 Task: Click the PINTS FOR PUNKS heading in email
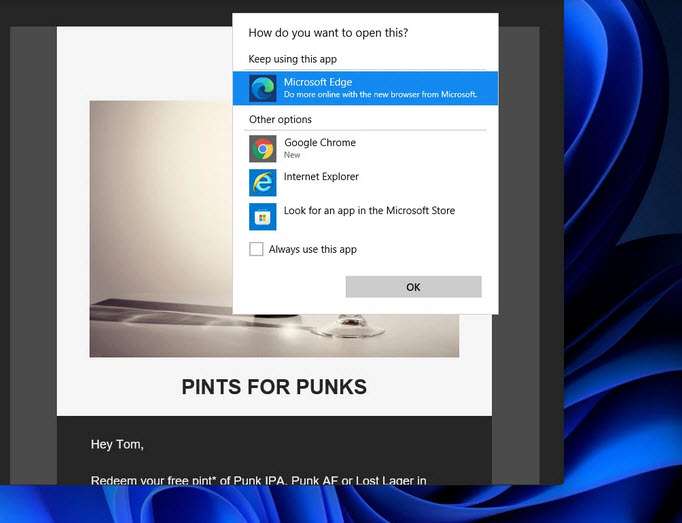[x=274, y=387]
